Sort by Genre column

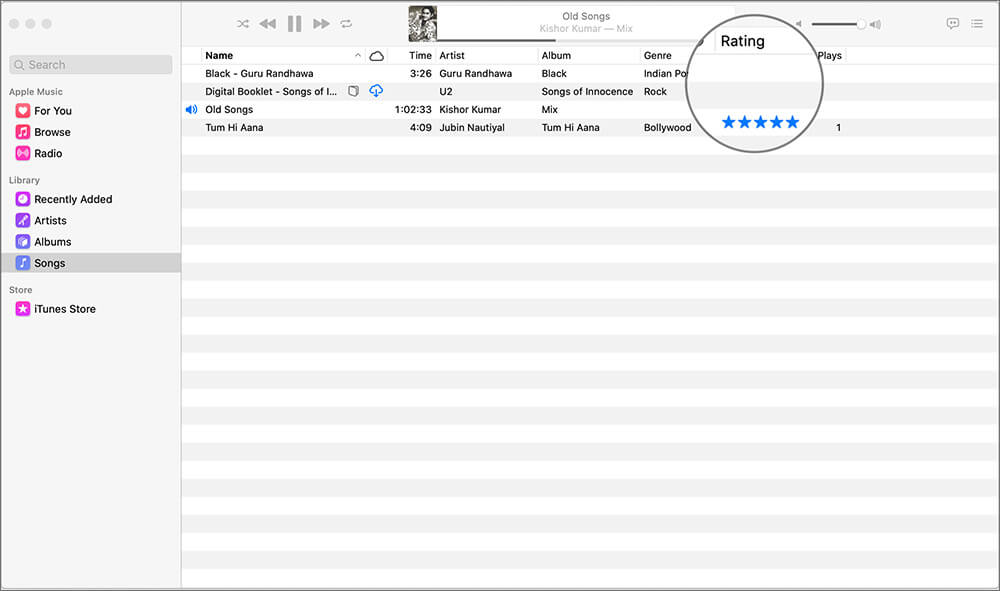658,55
